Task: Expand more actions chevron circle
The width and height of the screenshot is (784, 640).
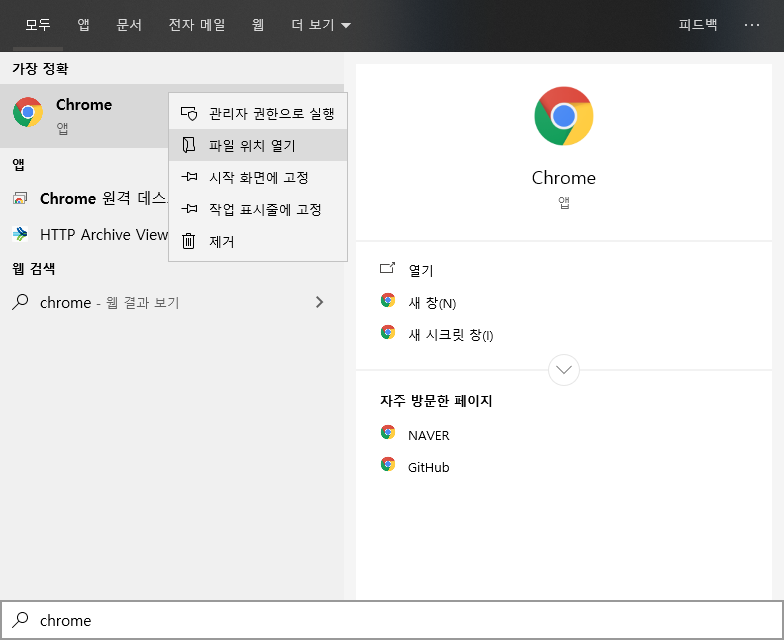Action: tap(564, 370)
